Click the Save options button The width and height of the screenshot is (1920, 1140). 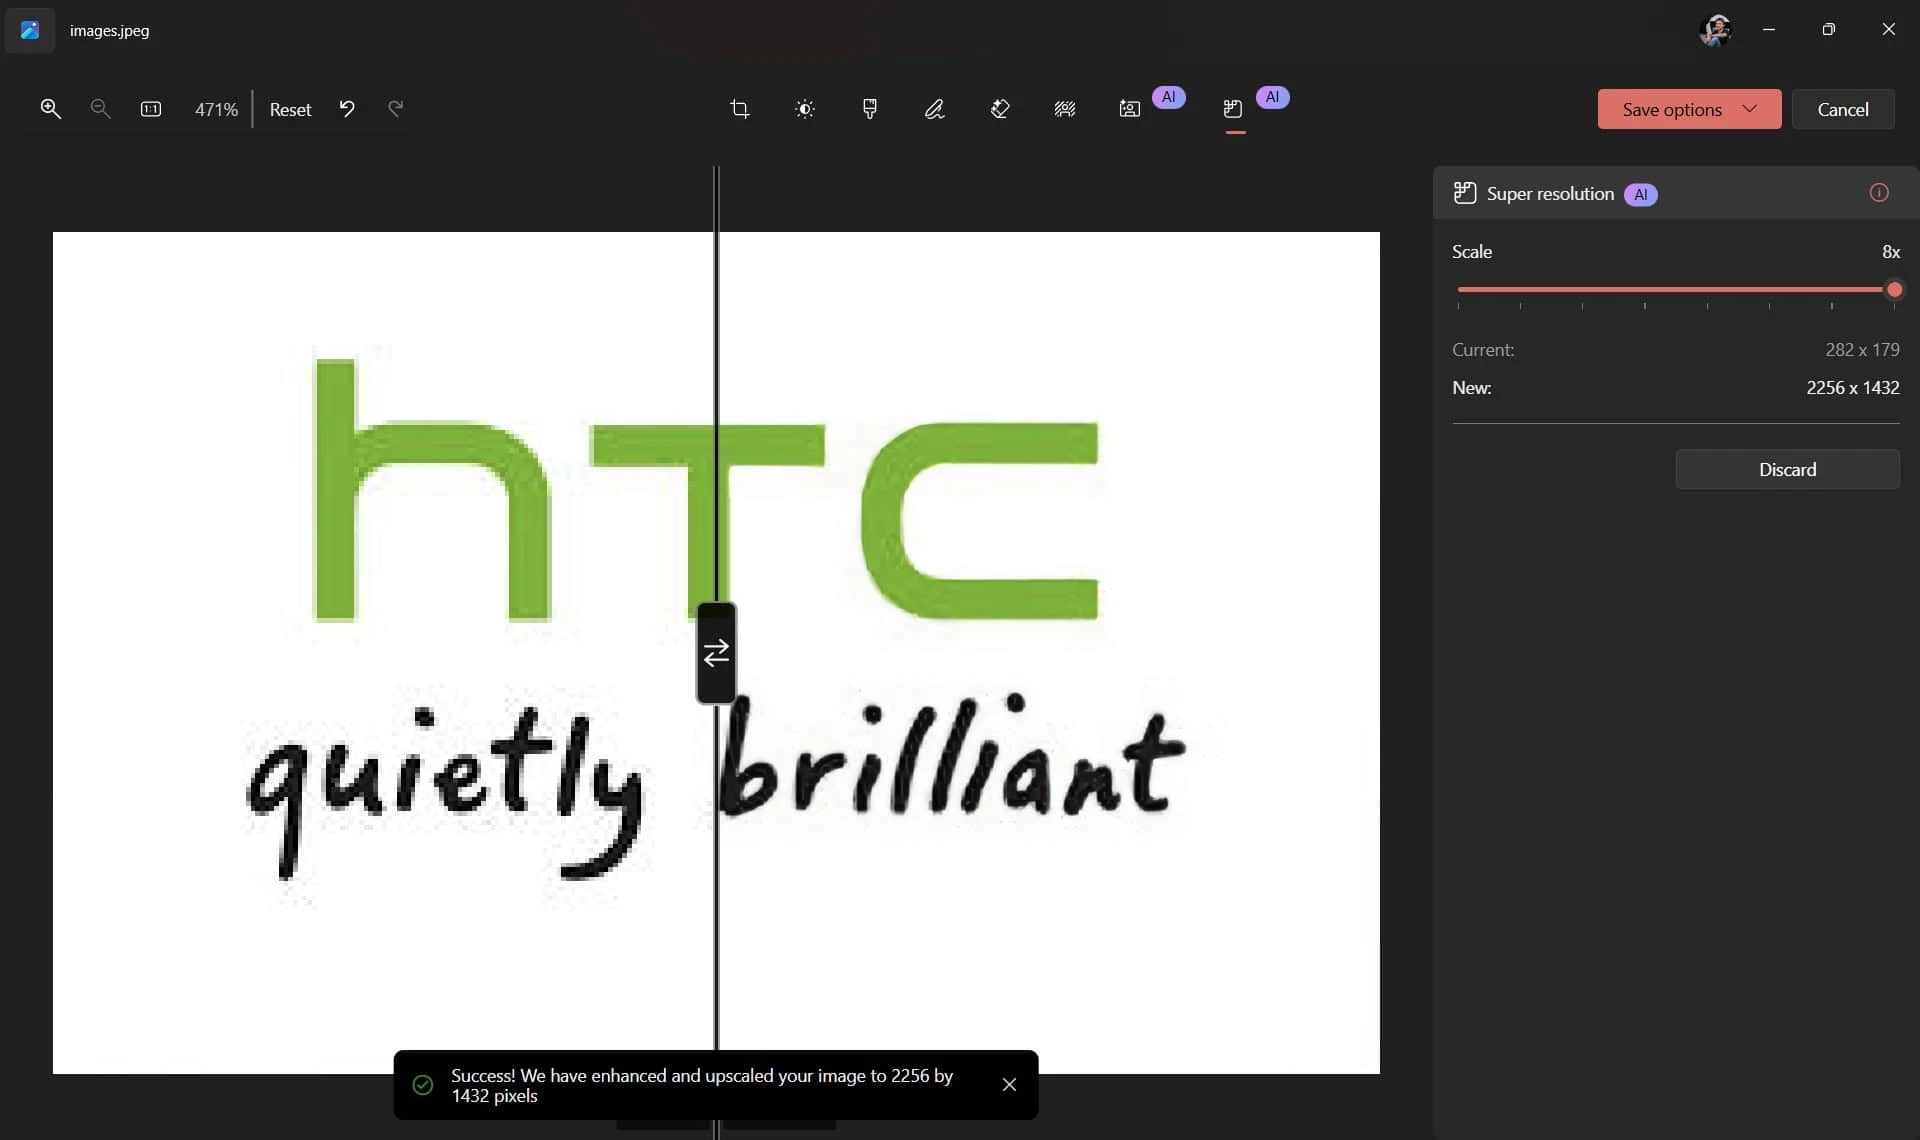pyautogui.click(x=1689, y=109)
